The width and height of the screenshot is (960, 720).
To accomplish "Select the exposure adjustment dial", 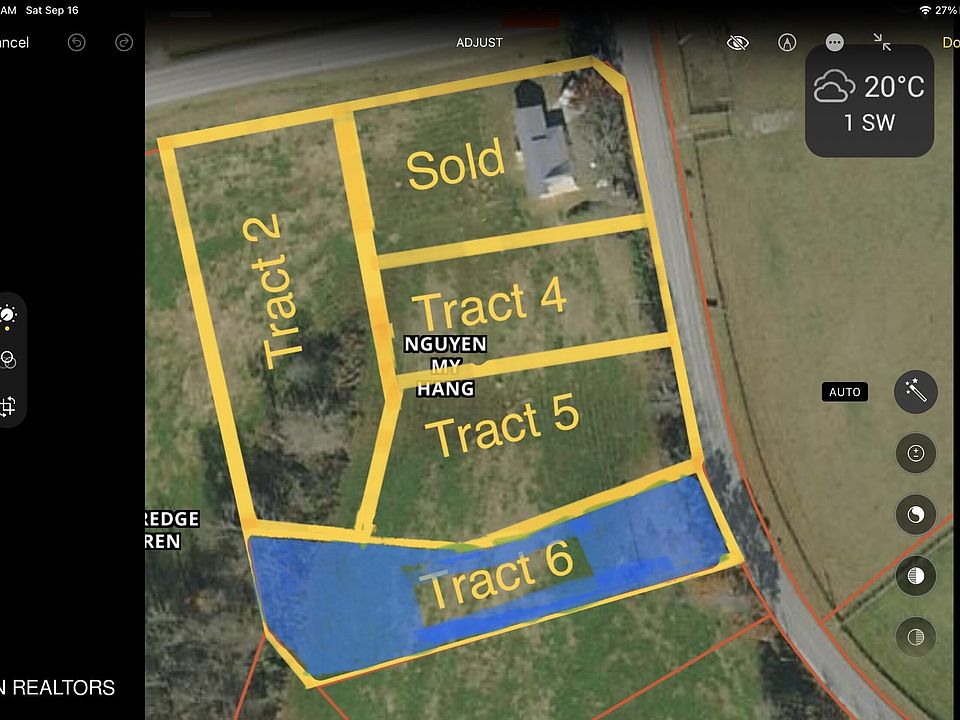I will (x=916, y=453).
